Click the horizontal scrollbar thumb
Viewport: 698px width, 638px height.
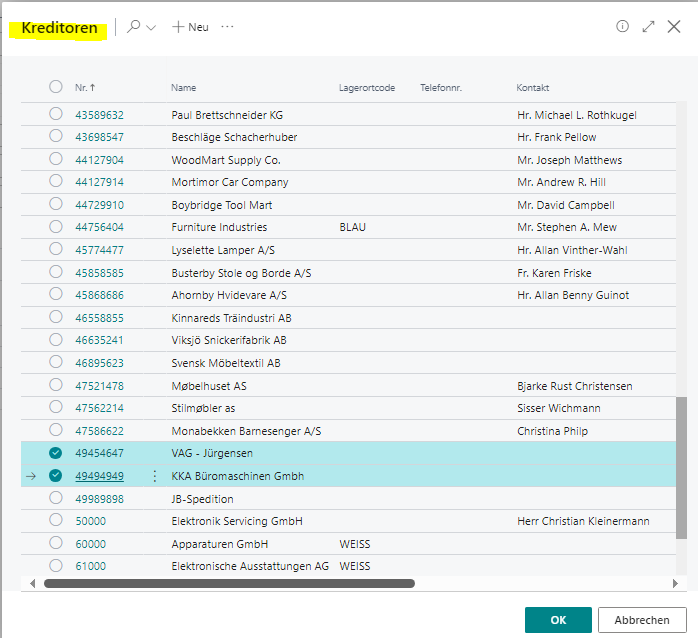click(x=229, y=583)
